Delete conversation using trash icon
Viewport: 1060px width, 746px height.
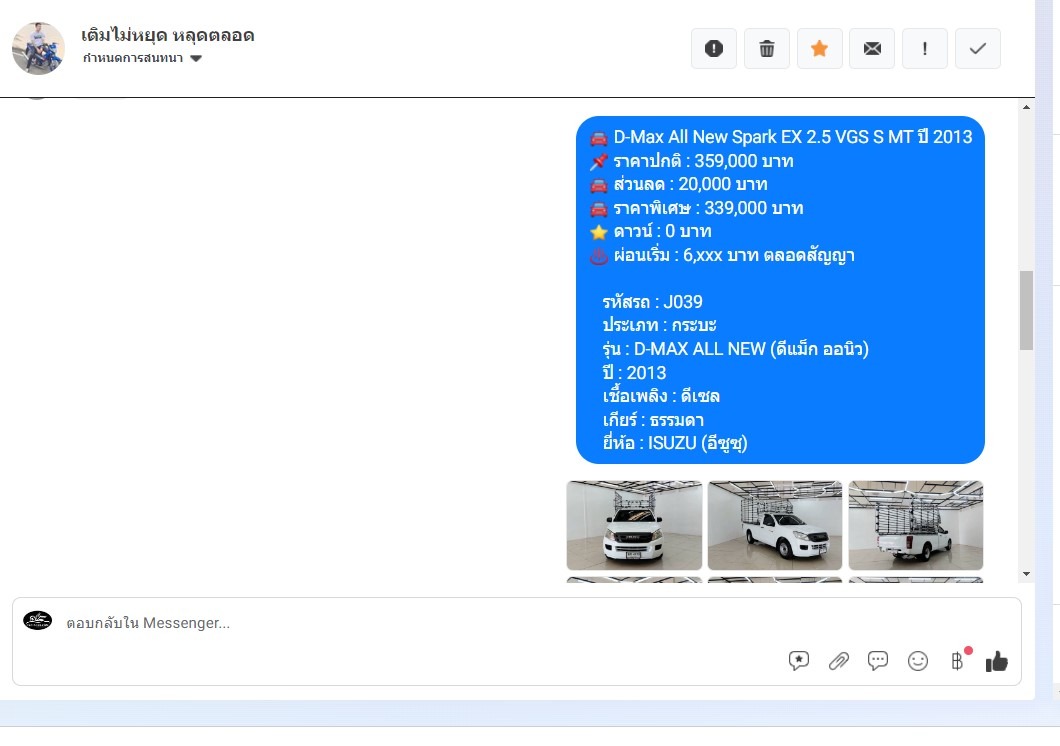coord(767,49)
